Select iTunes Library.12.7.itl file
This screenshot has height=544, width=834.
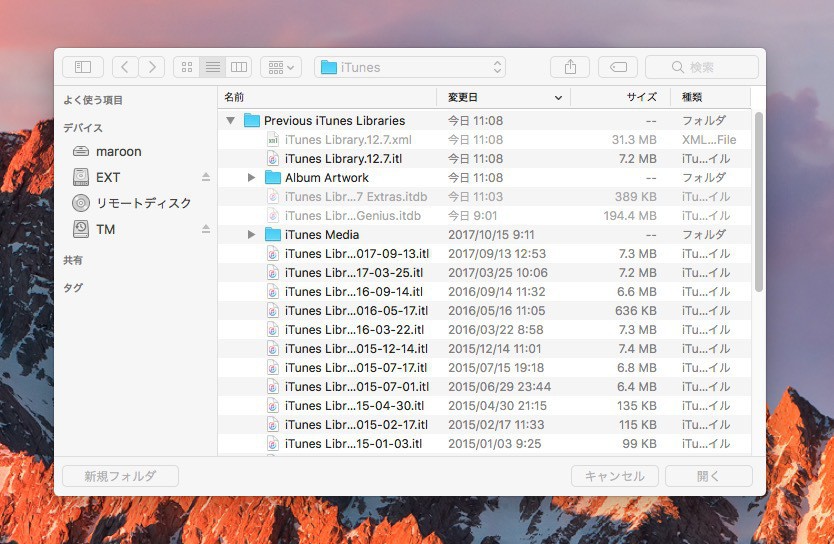click(x=485, y=158)
